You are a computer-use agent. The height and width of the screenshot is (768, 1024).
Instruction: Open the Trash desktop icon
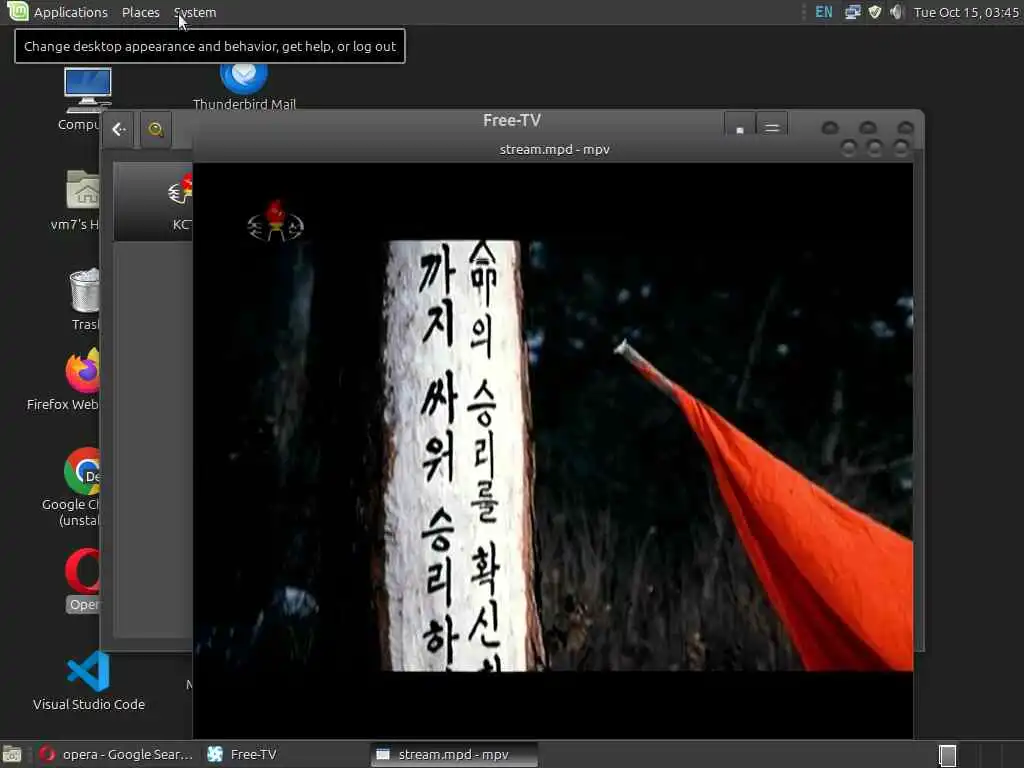point(85,299)
